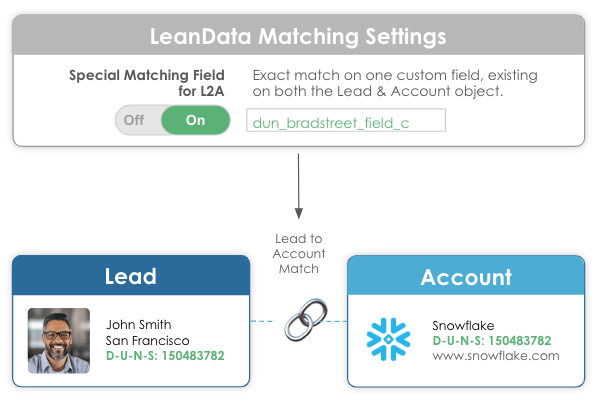Click the Special Matching Field for L2A label
Screen dimensions: 600x406
147,83
